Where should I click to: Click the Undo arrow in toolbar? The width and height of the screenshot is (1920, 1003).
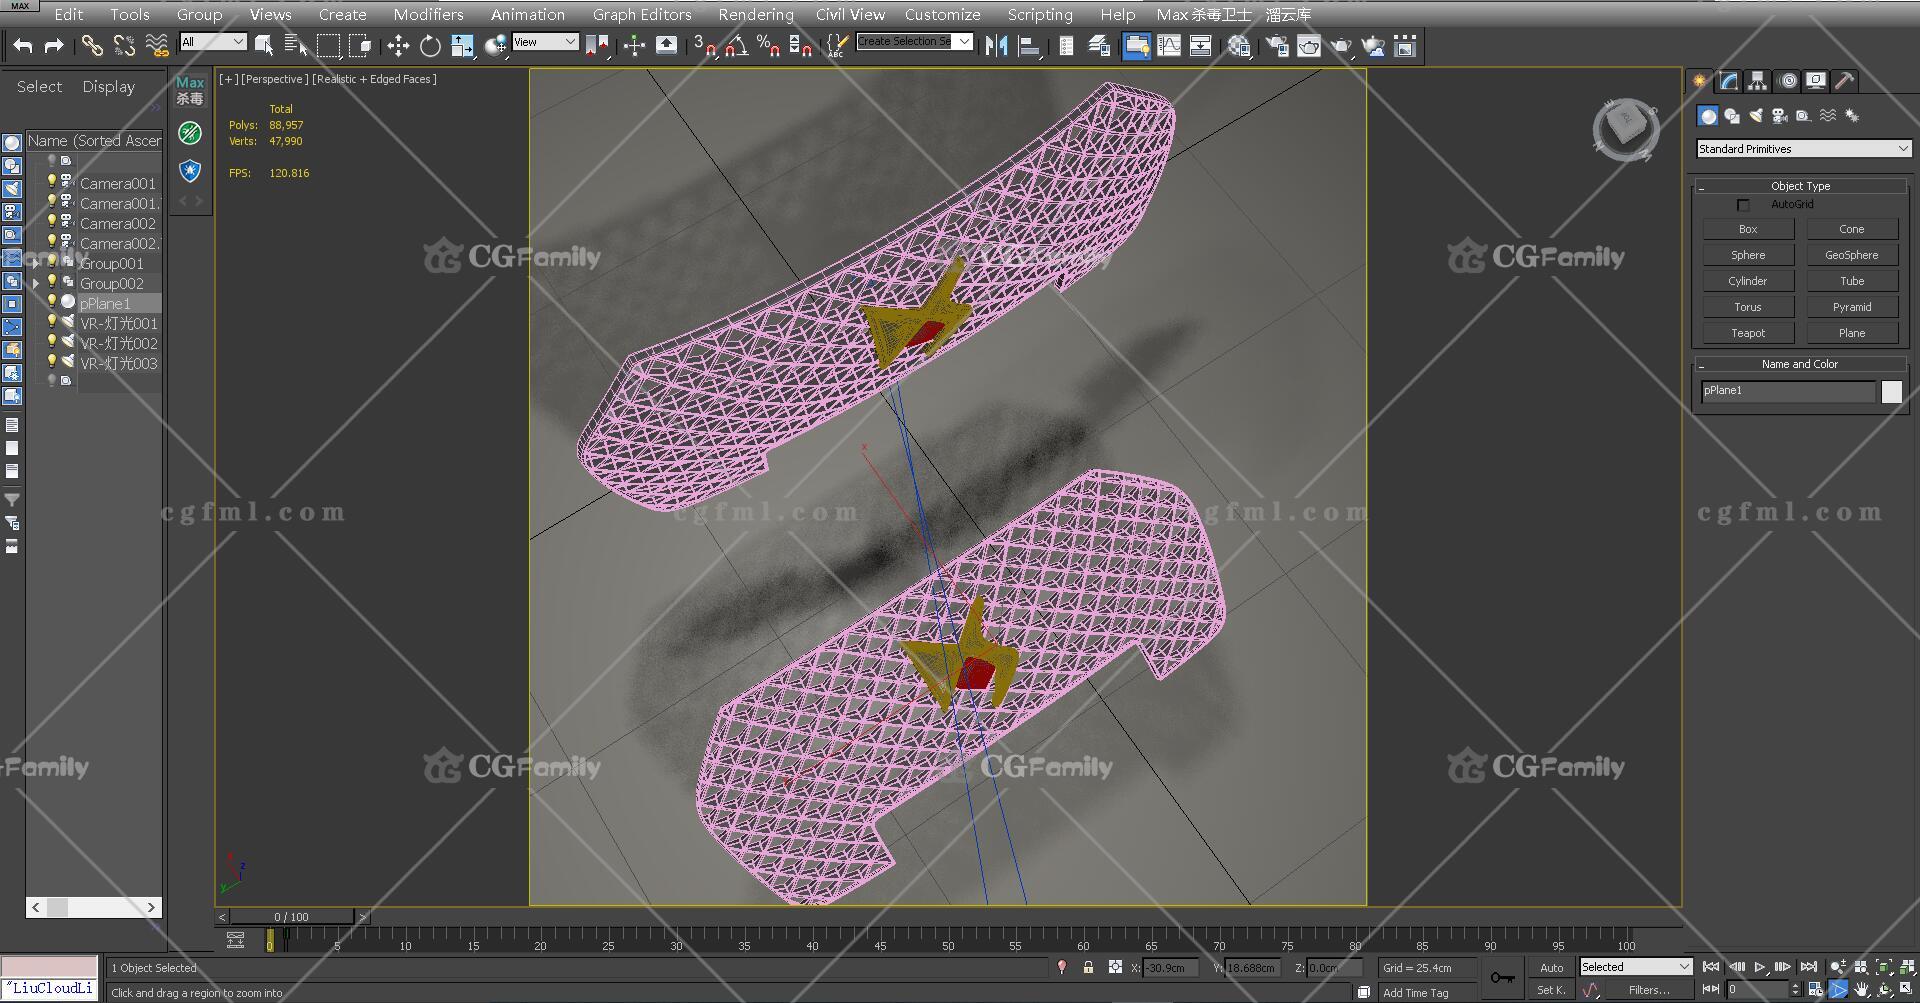click(23, 46)
